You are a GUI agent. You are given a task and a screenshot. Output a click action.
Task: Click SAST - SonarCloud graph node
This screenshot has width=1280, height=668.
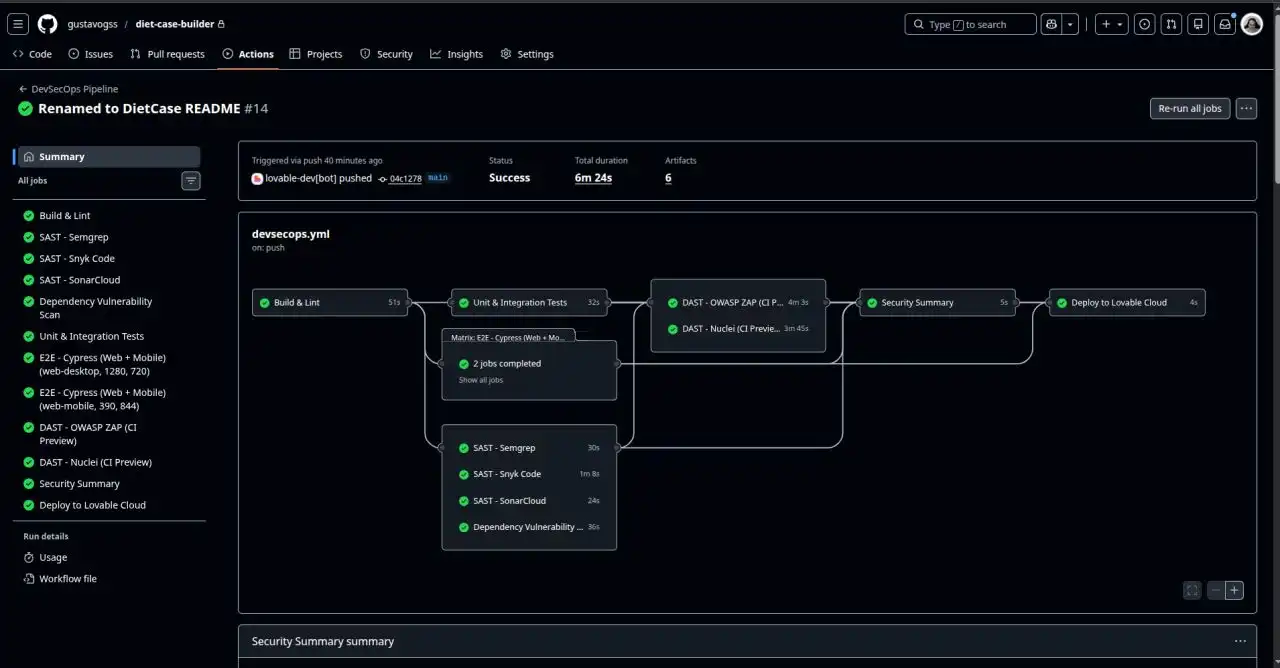click(x=529, y=501)
